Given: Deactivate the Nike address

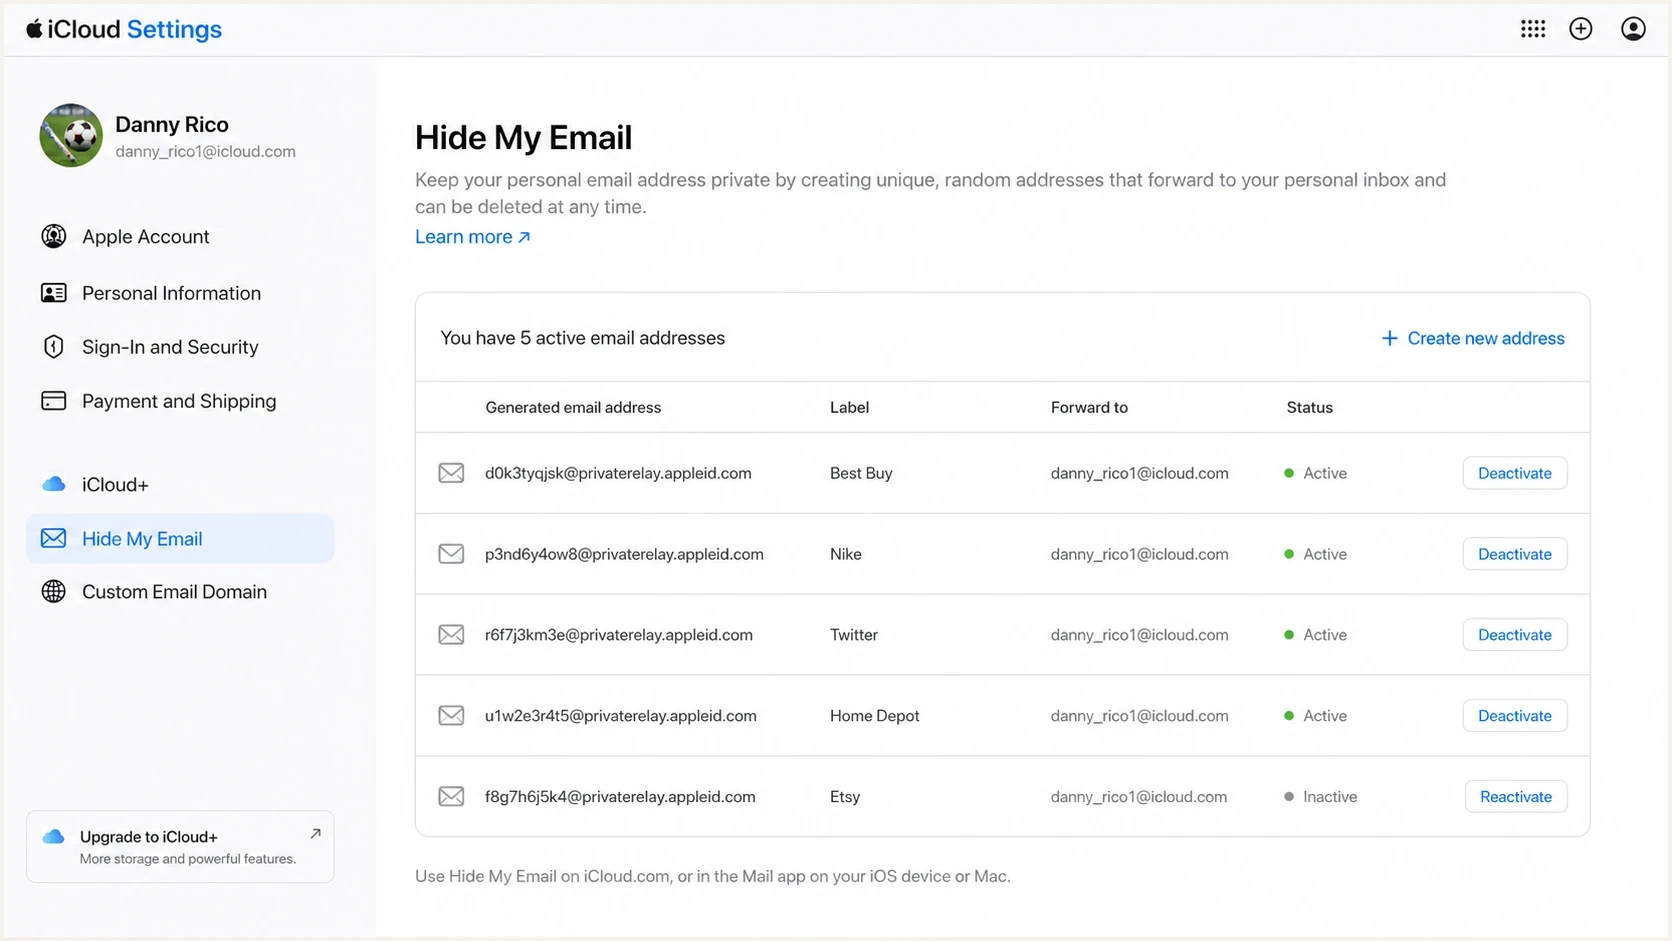Looking at the screenshot, I should 1514,554.
